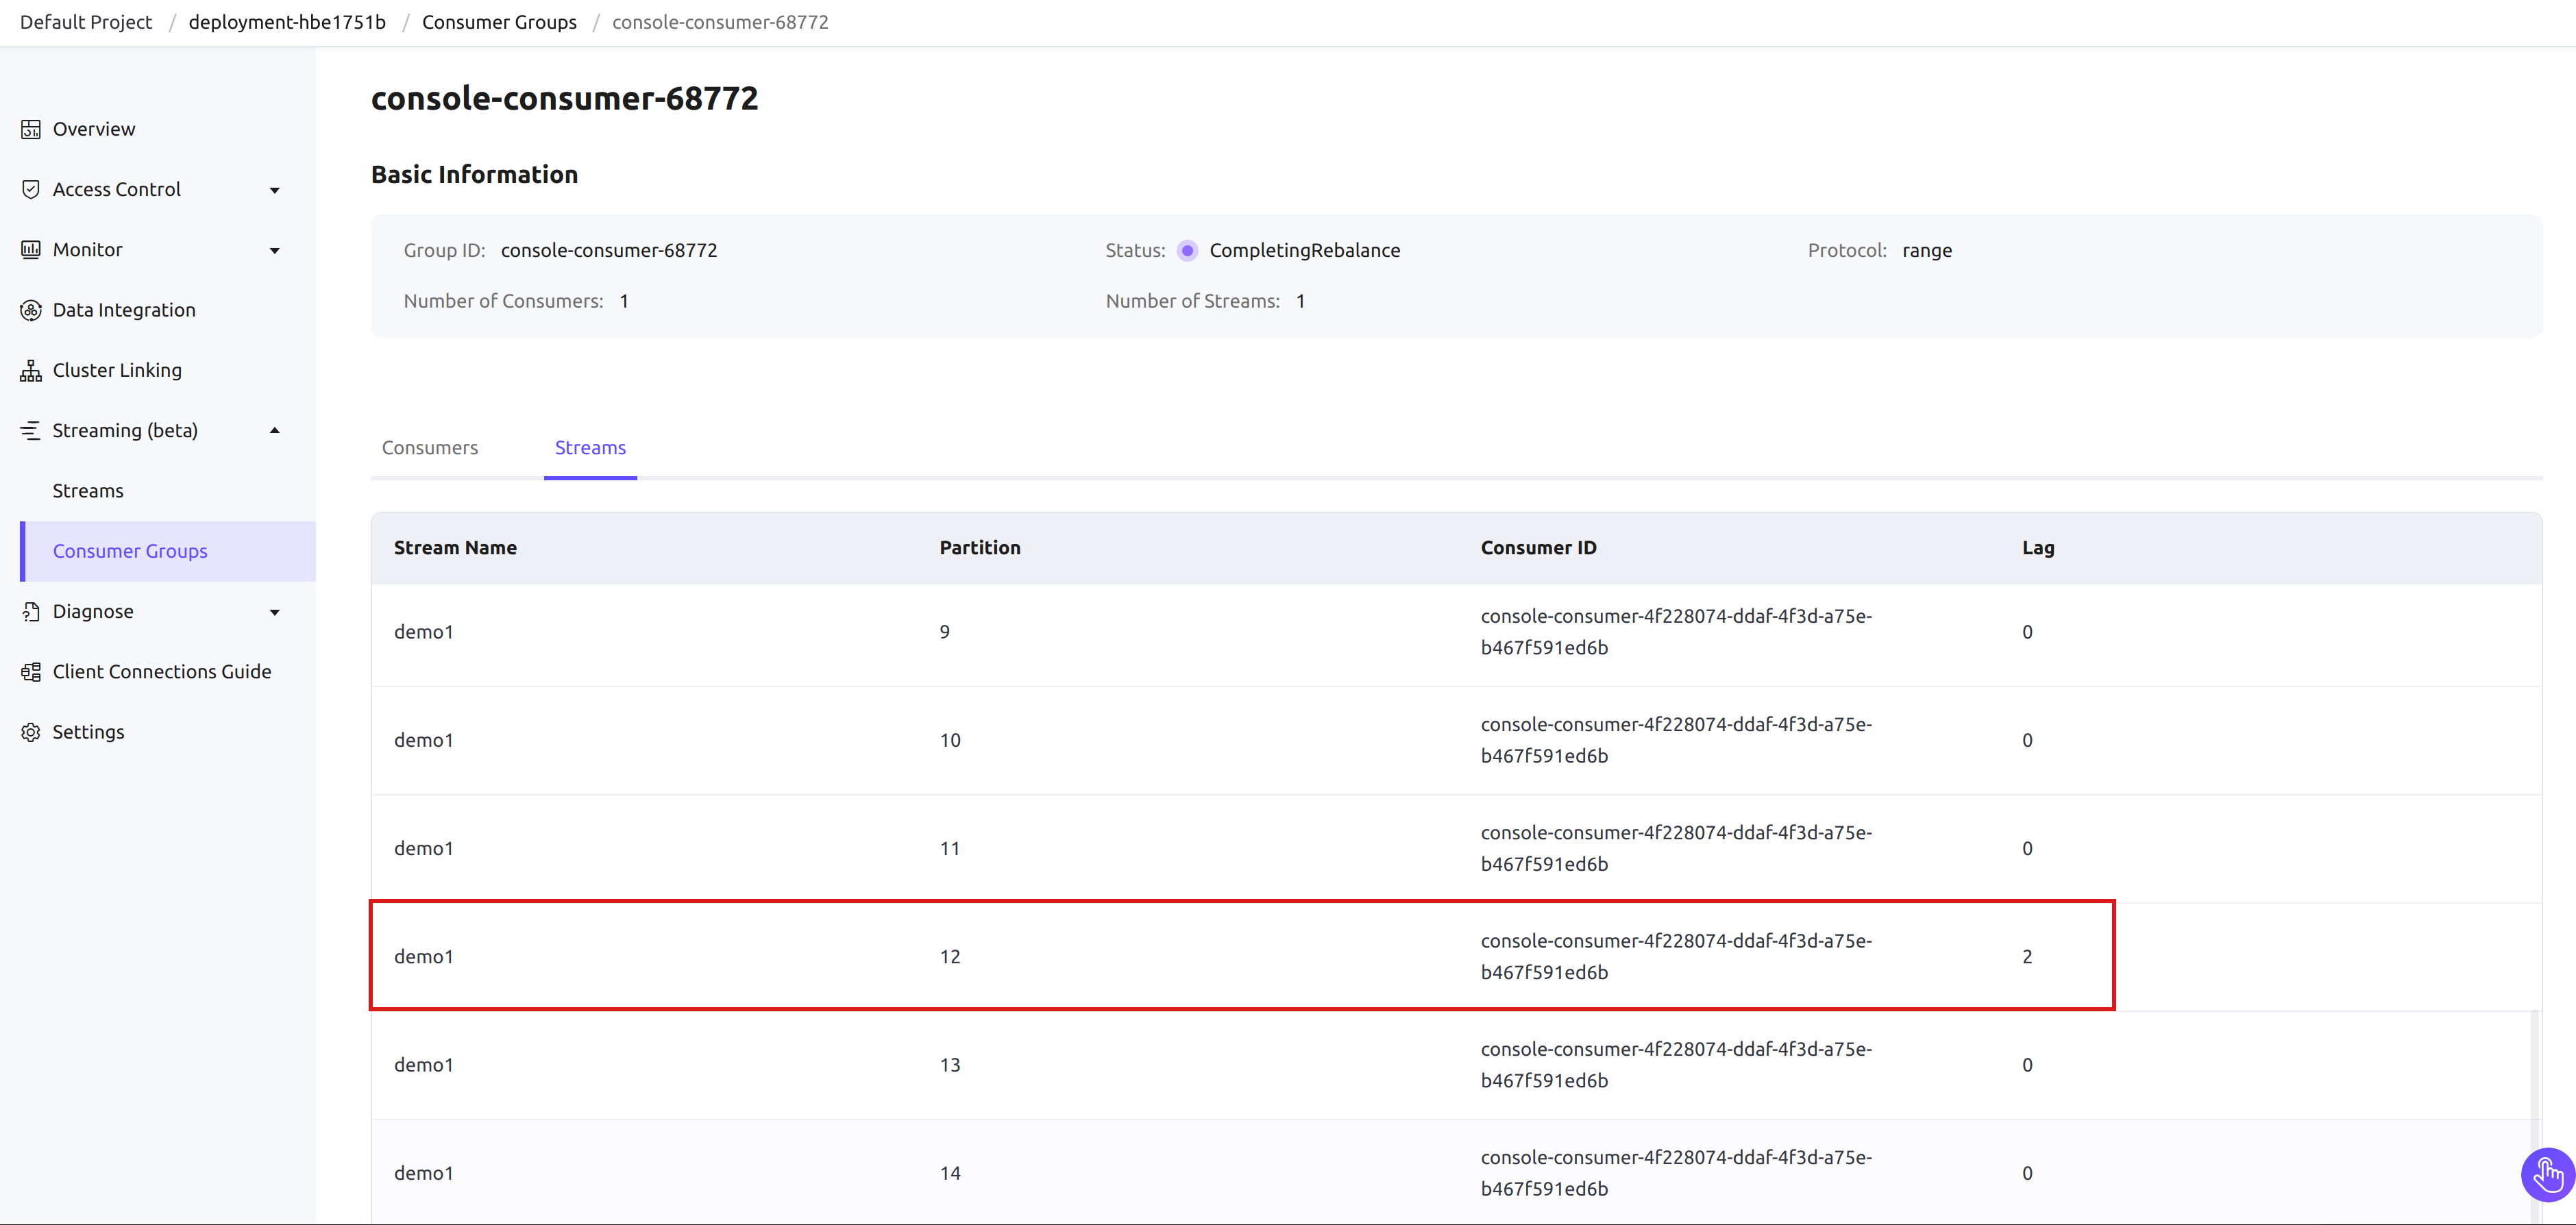Click Streams link in sidebar
This screenshot has height=1225, width=2576.
coord(87,489)
